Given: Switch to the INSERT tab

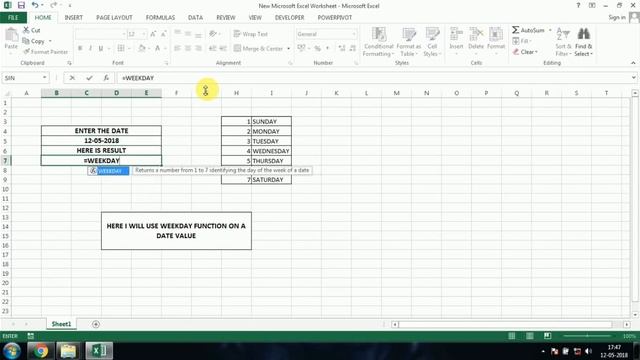Looking at the screenshot, I should tap(73, 18).
